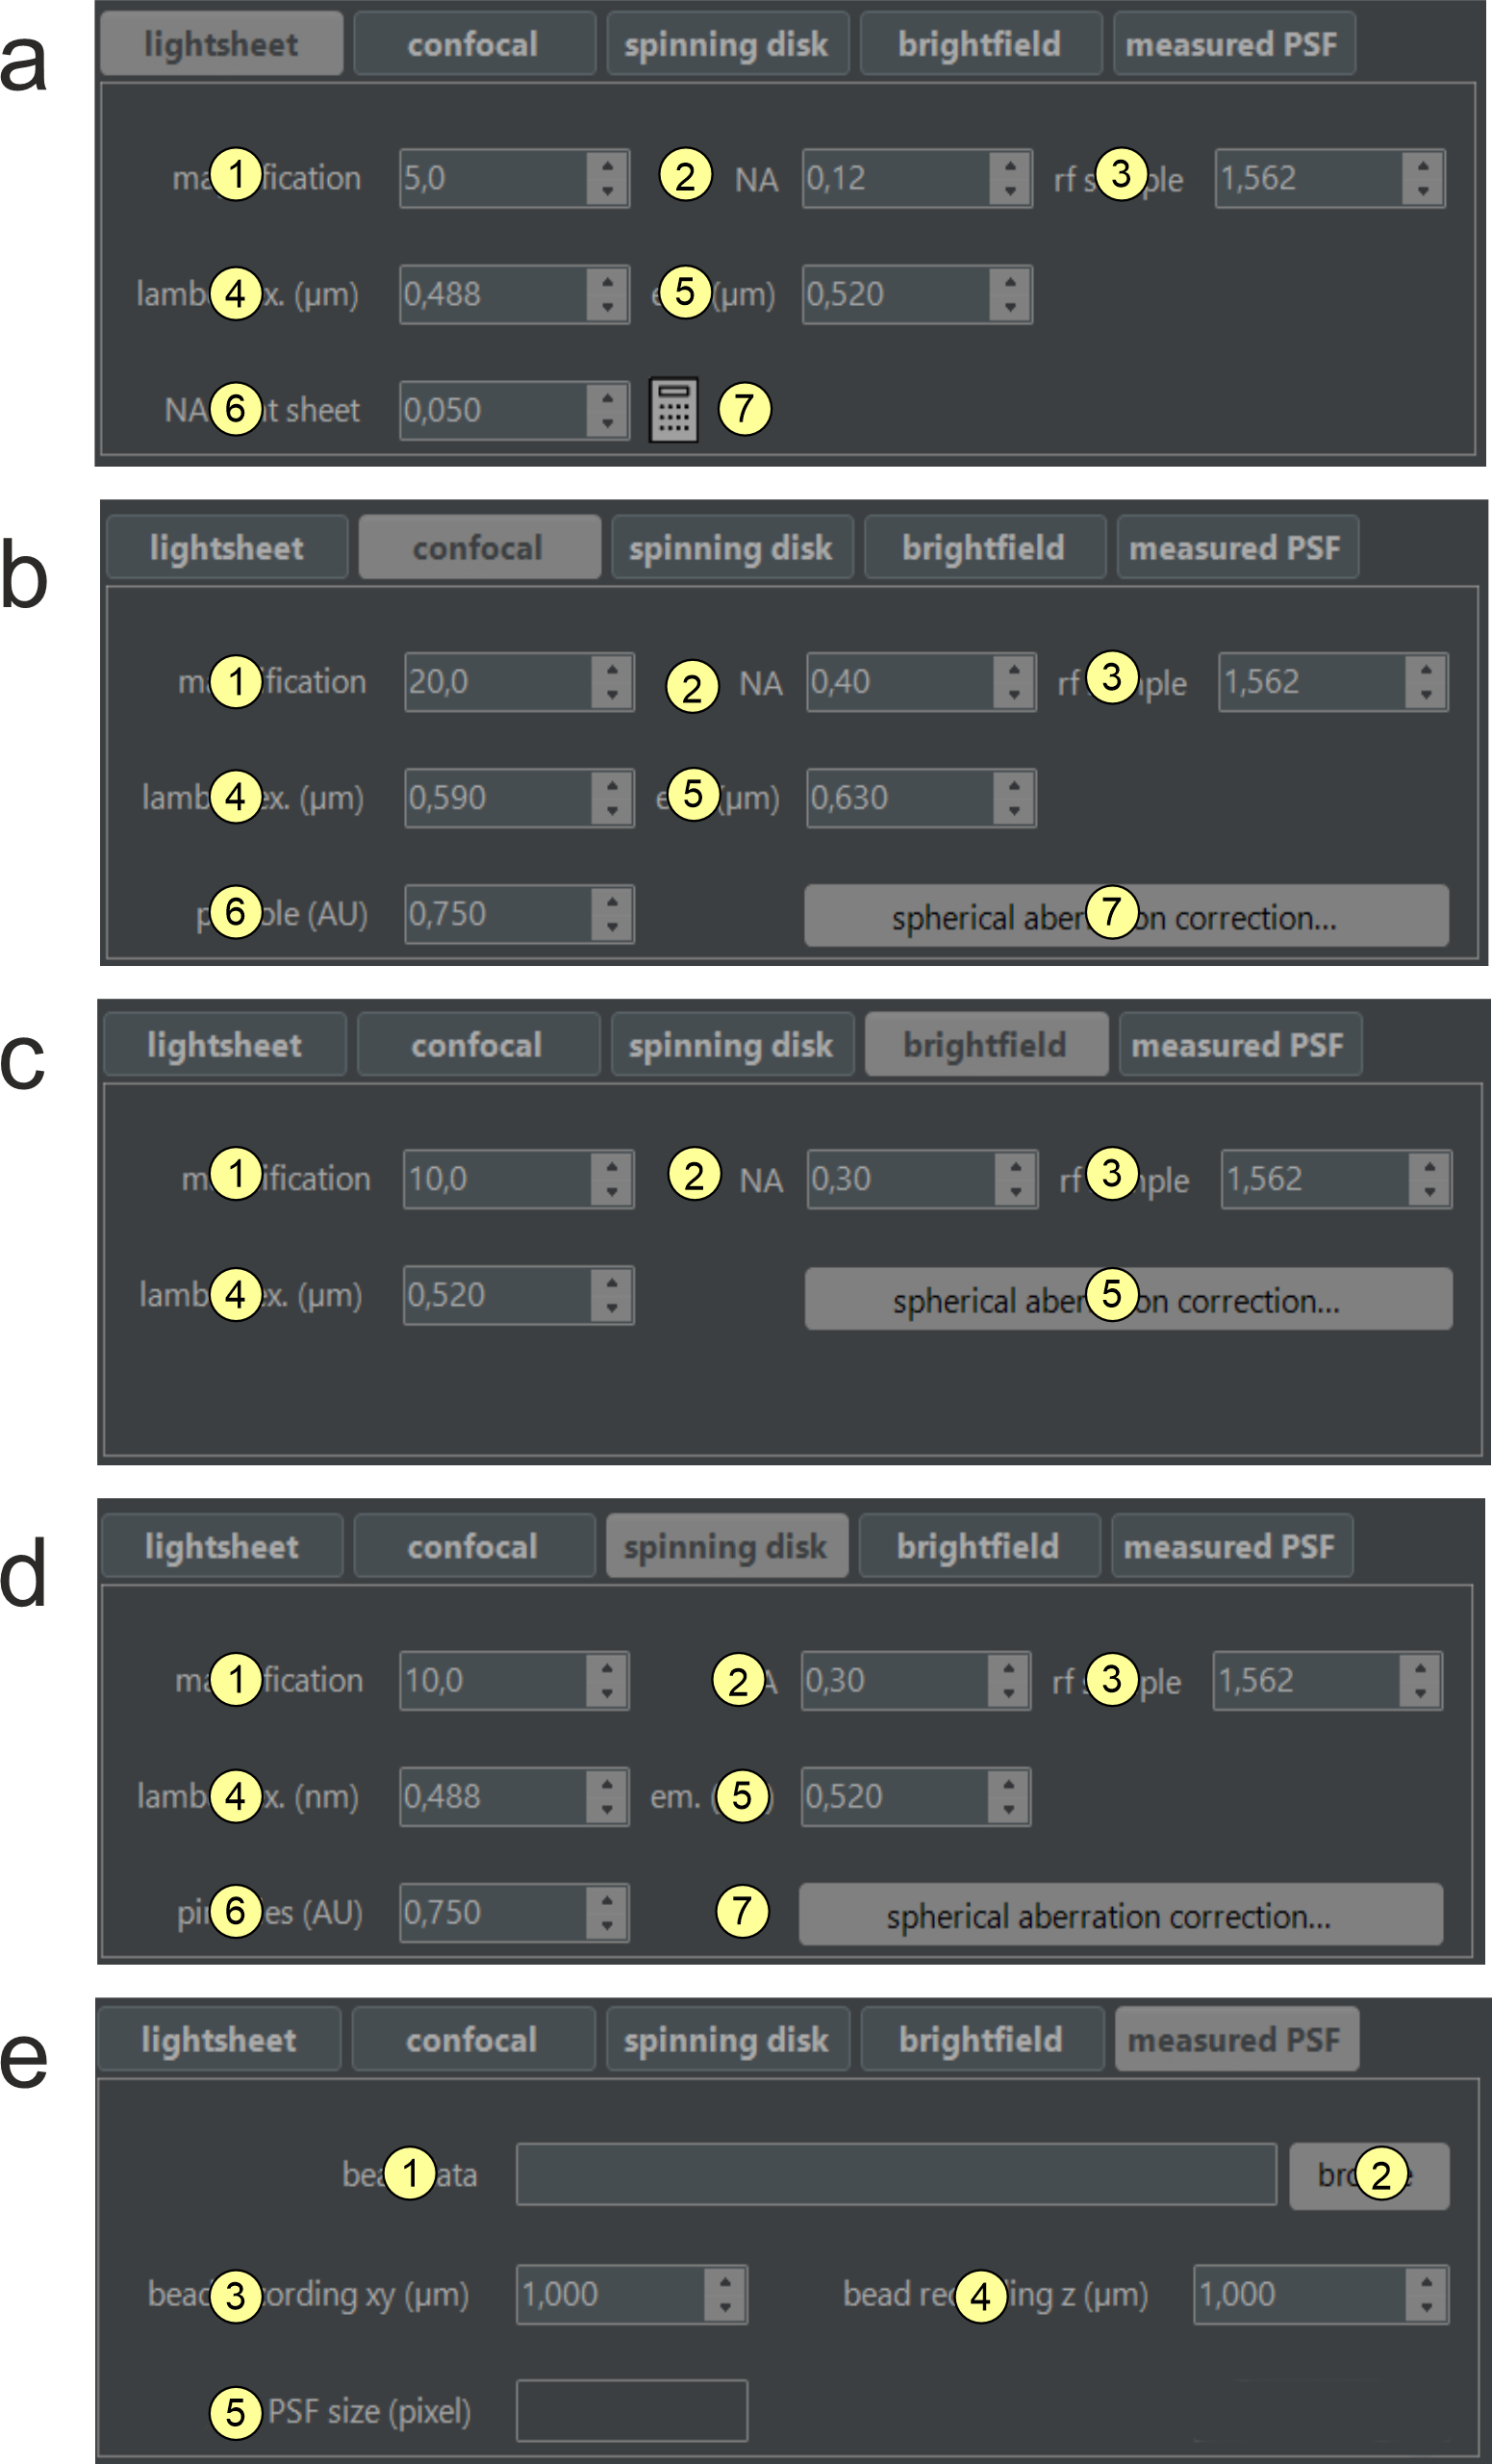Open measured PSF tab in panel c
Viewport: 1492px width, 2464px height.
point(1238,1045)
